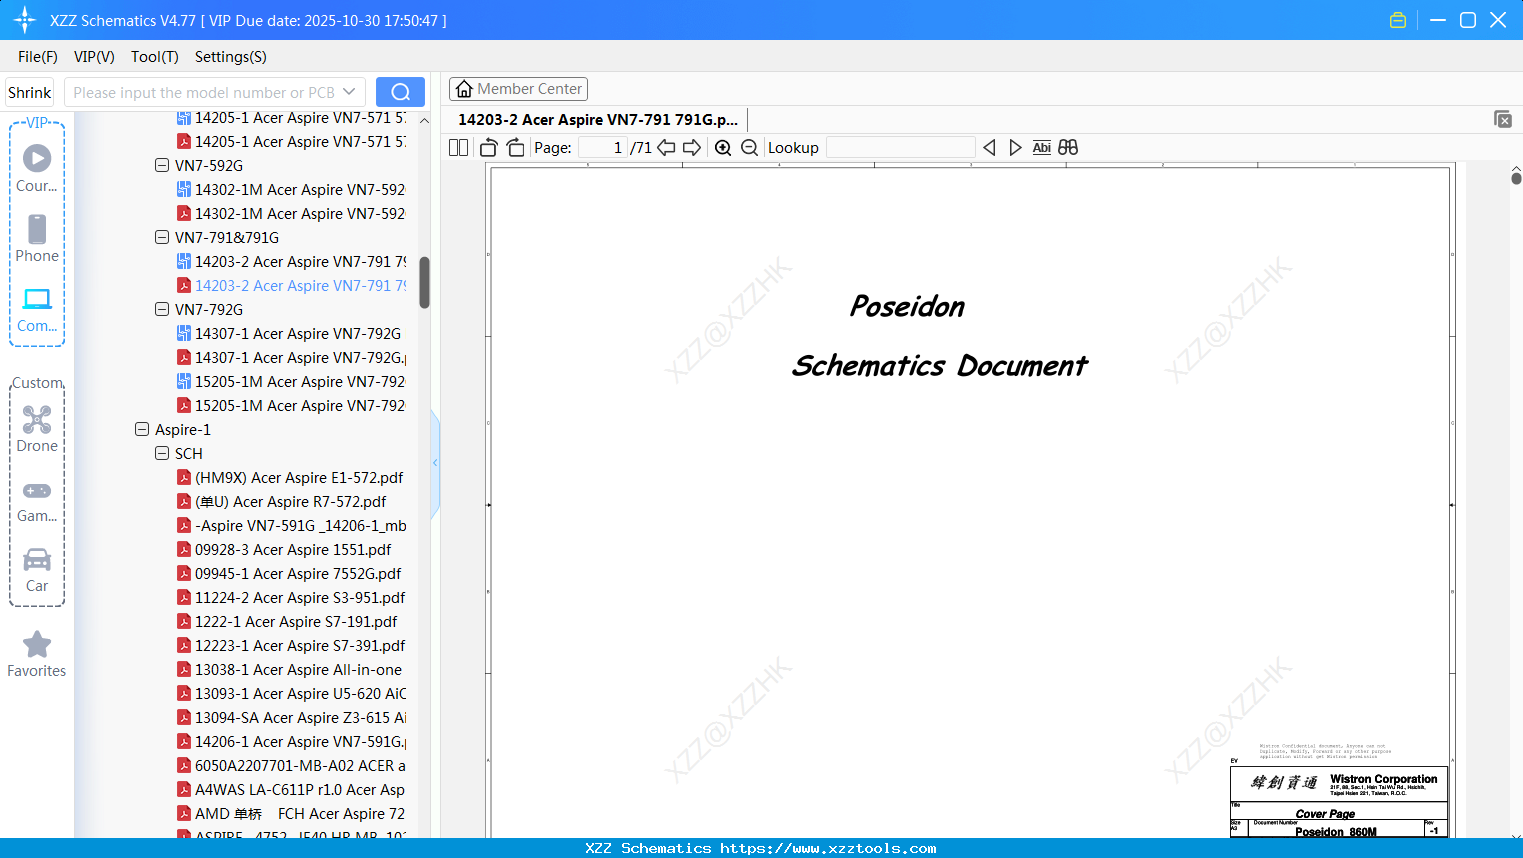Image resolution: width=1523 pixels, height=858 pixels.
Task: Click the file tree vertical scrollbar thumb
Action: pyautogui.click(x=424, y=283)
